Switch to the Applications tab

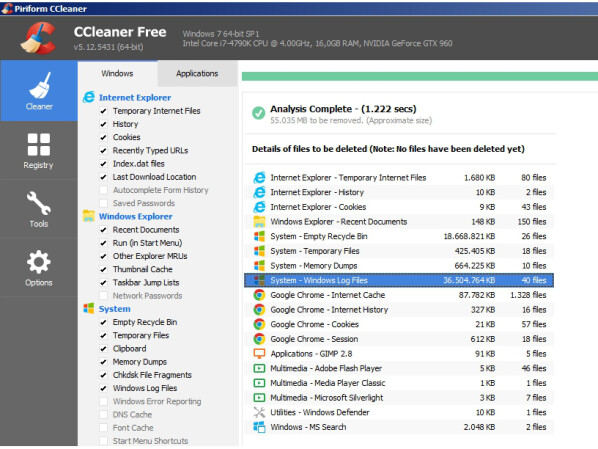tap(197, 73)
